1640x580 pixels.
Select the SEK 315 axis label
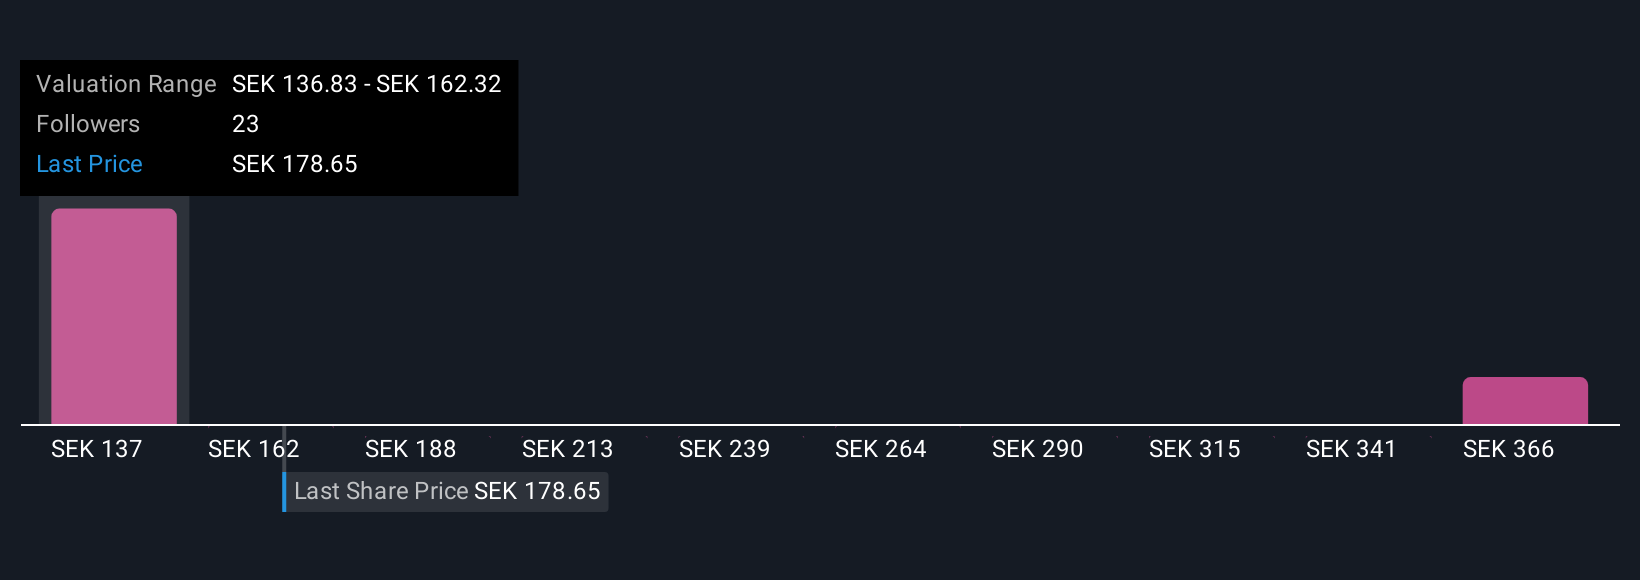[x=1195, y=449]
